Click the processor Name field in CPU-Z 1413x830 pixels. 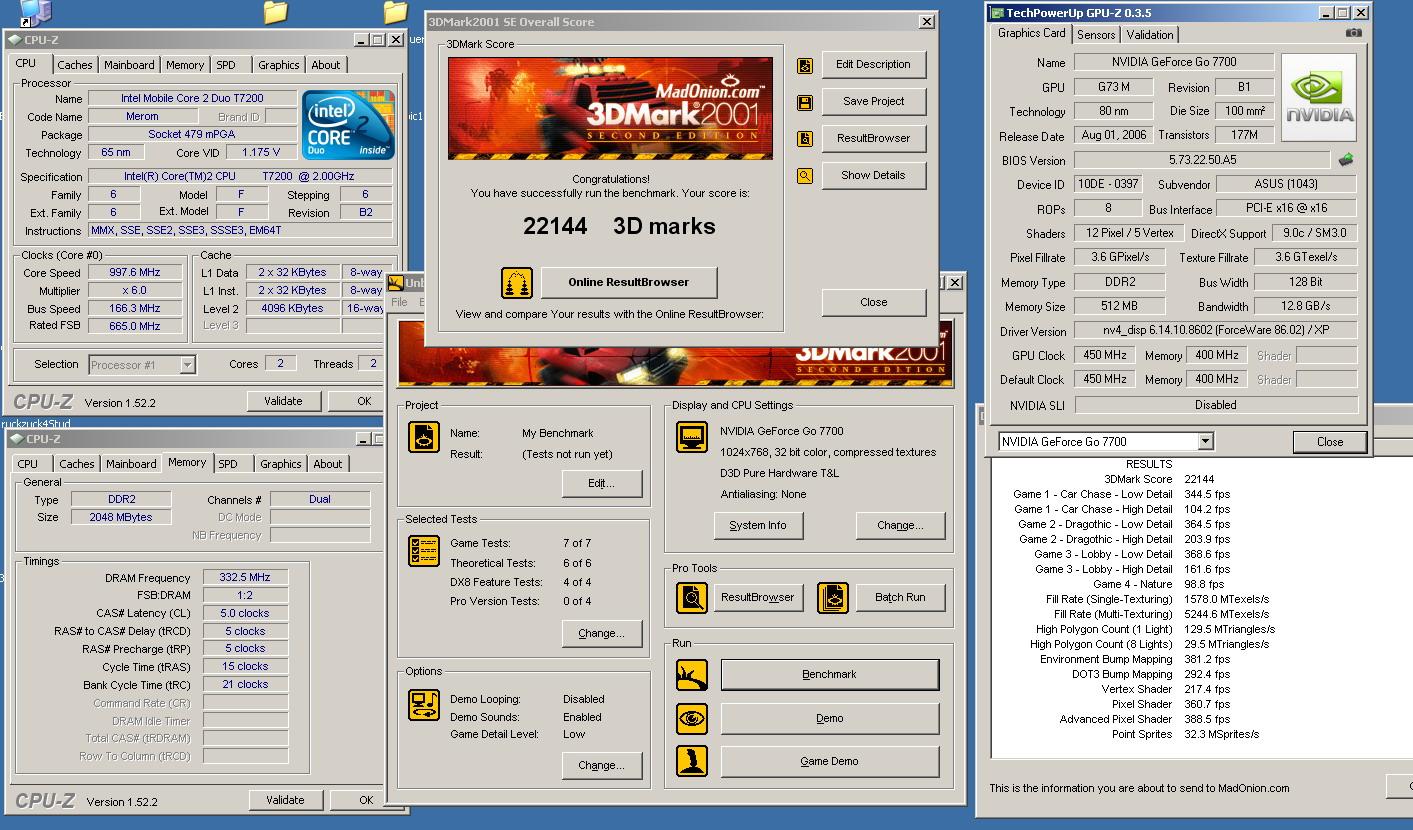193,99
